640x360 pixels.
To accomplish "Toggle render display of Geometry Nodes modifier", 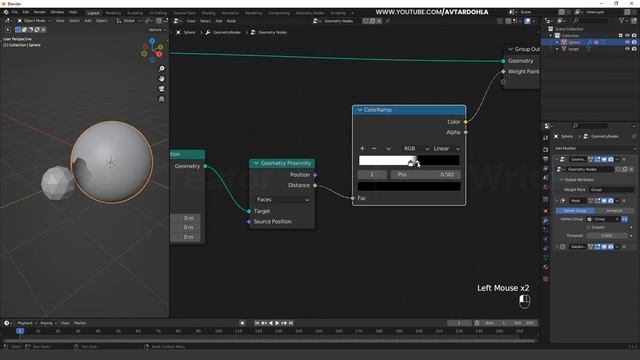I will click(610, 159).
